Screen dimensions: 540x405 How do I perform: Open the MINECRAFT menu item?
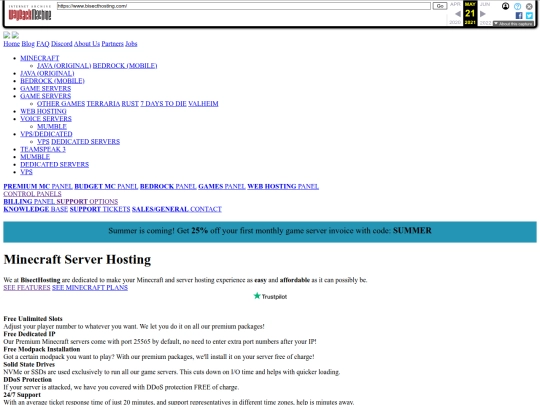(40, 58)
